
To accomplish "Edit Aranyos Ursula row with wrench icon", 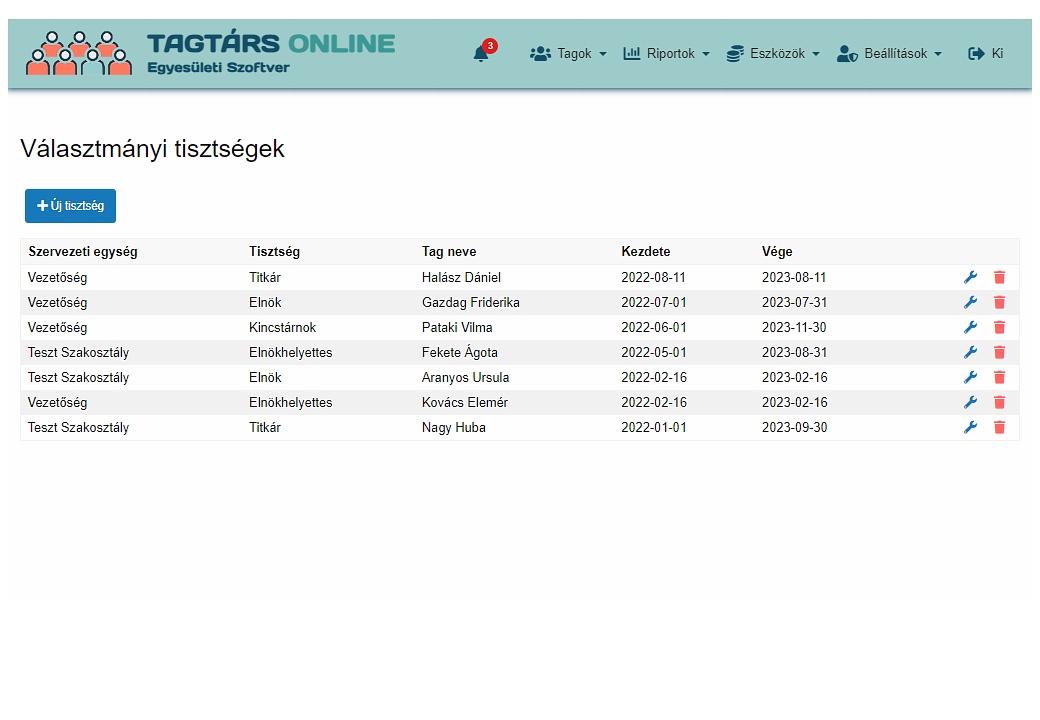I will [970, 377].
